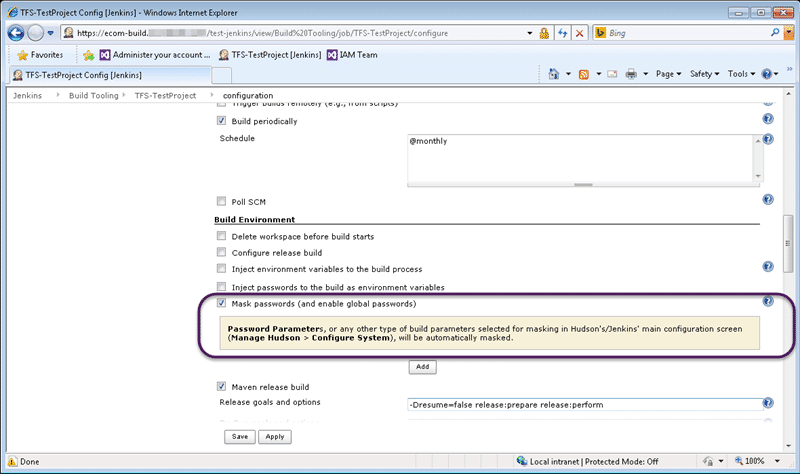Click the page vertical scrollbar thumb
The image size is (800, 474).
point(788,243)
